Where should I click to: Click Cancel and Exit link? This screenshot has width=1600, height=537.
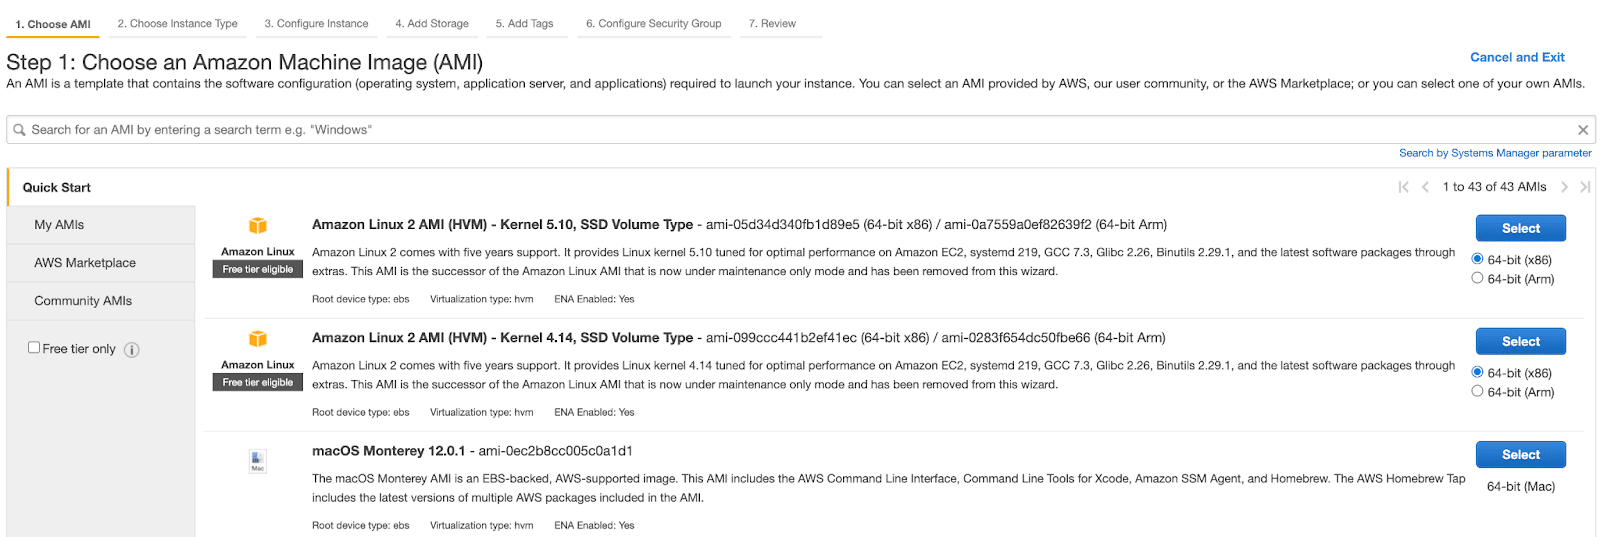click(x=1517, y=57)
